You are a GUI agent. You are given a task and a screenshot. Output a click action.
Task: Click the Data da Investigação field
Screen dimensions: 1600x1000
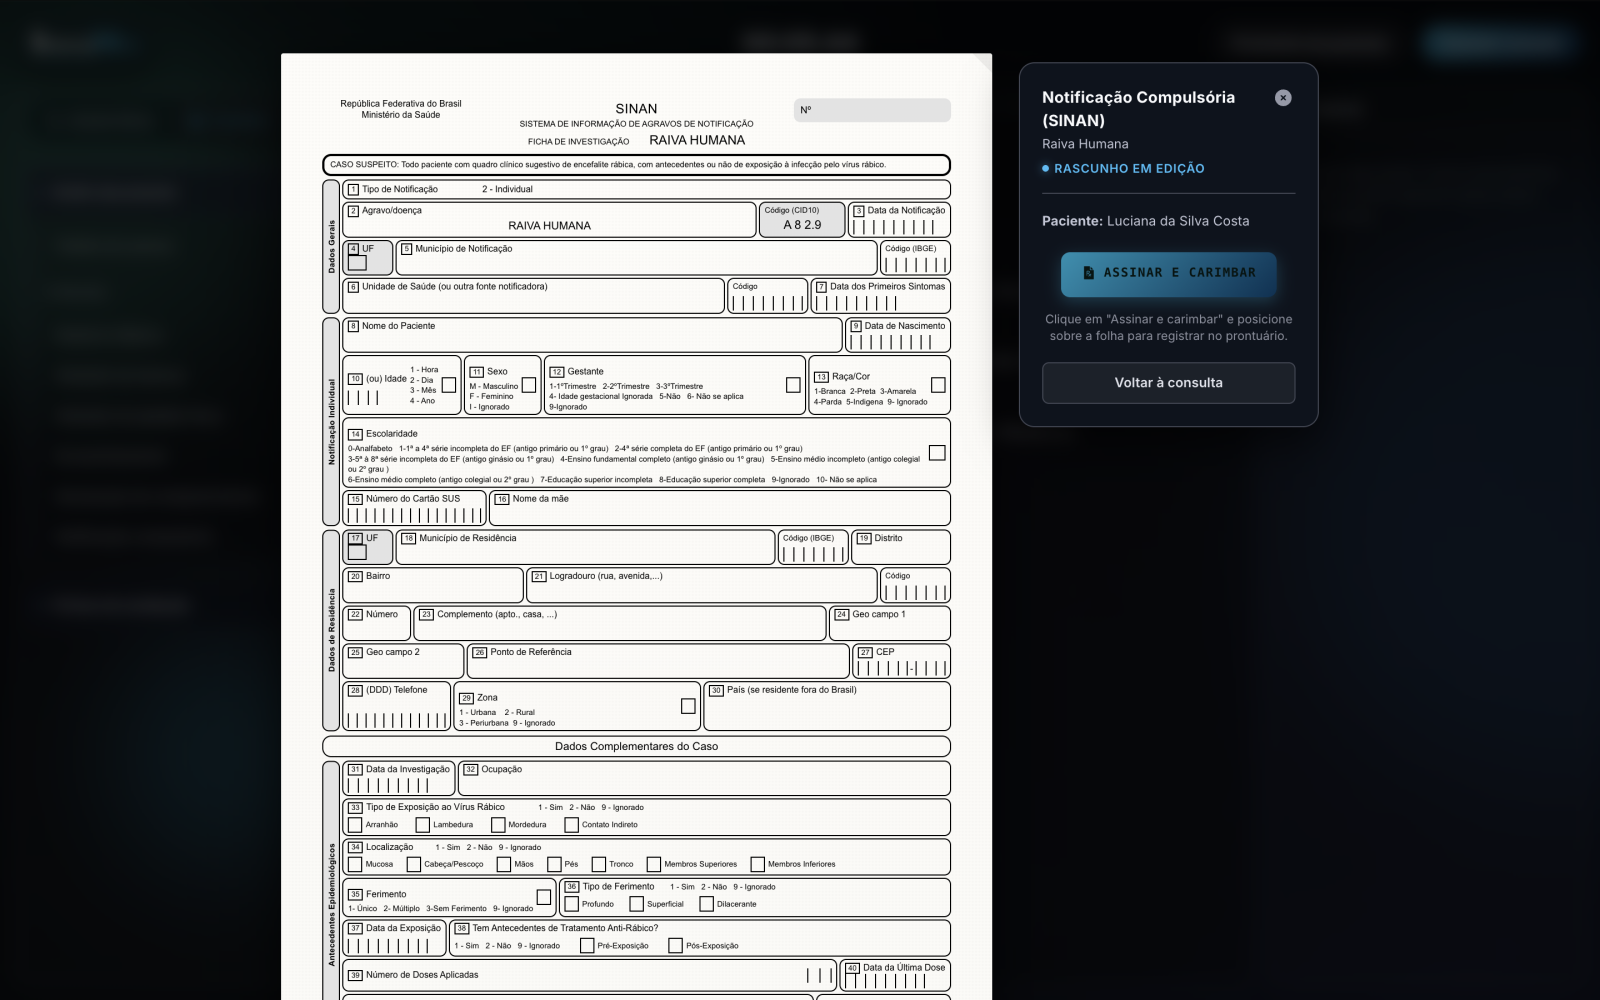pyautogui.click(x=398, y=778)
